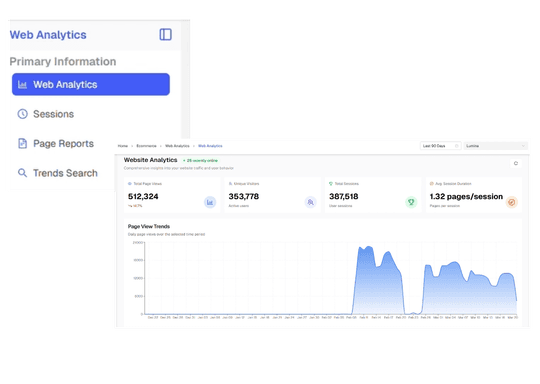
Task: Click the small eye icon before Total Page Views label
Action: 130,184
